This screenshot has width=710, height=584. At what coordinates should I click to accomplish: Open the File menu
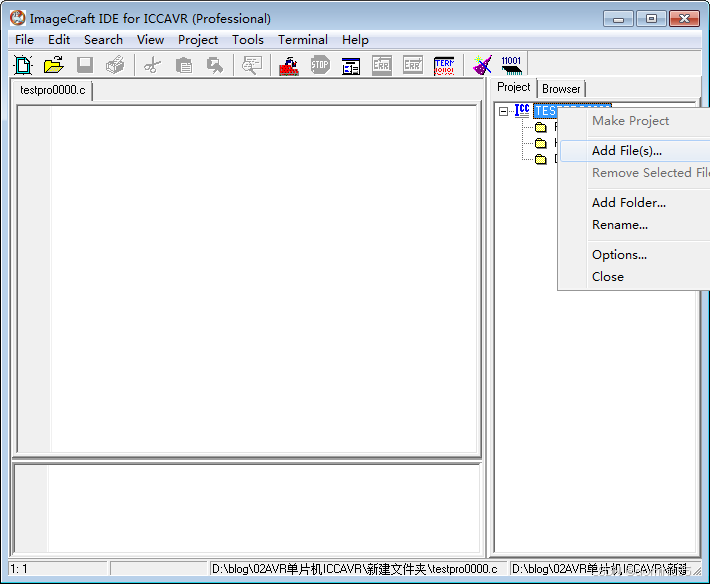(24, 40)
